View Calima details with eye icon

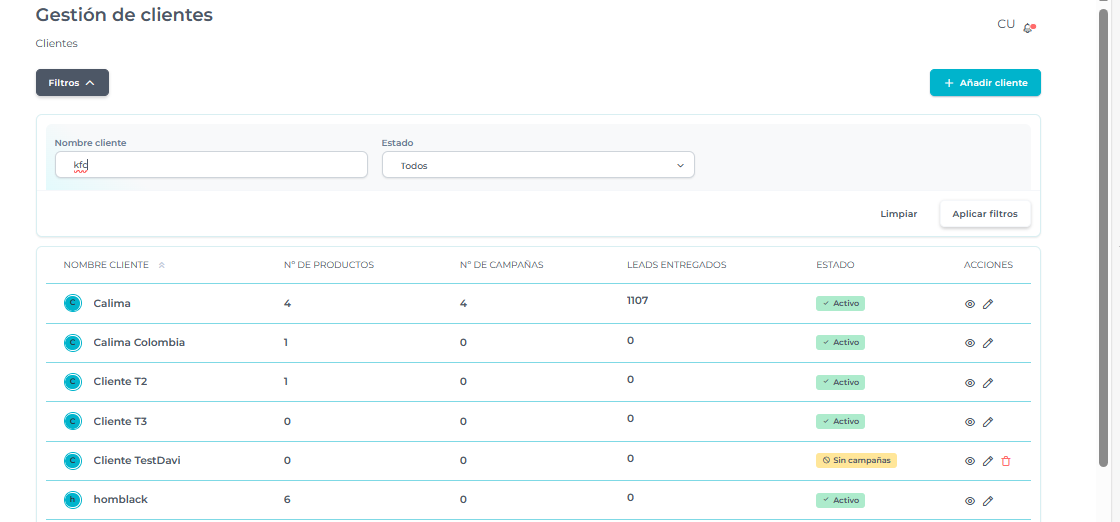click(x=969, y=304)
